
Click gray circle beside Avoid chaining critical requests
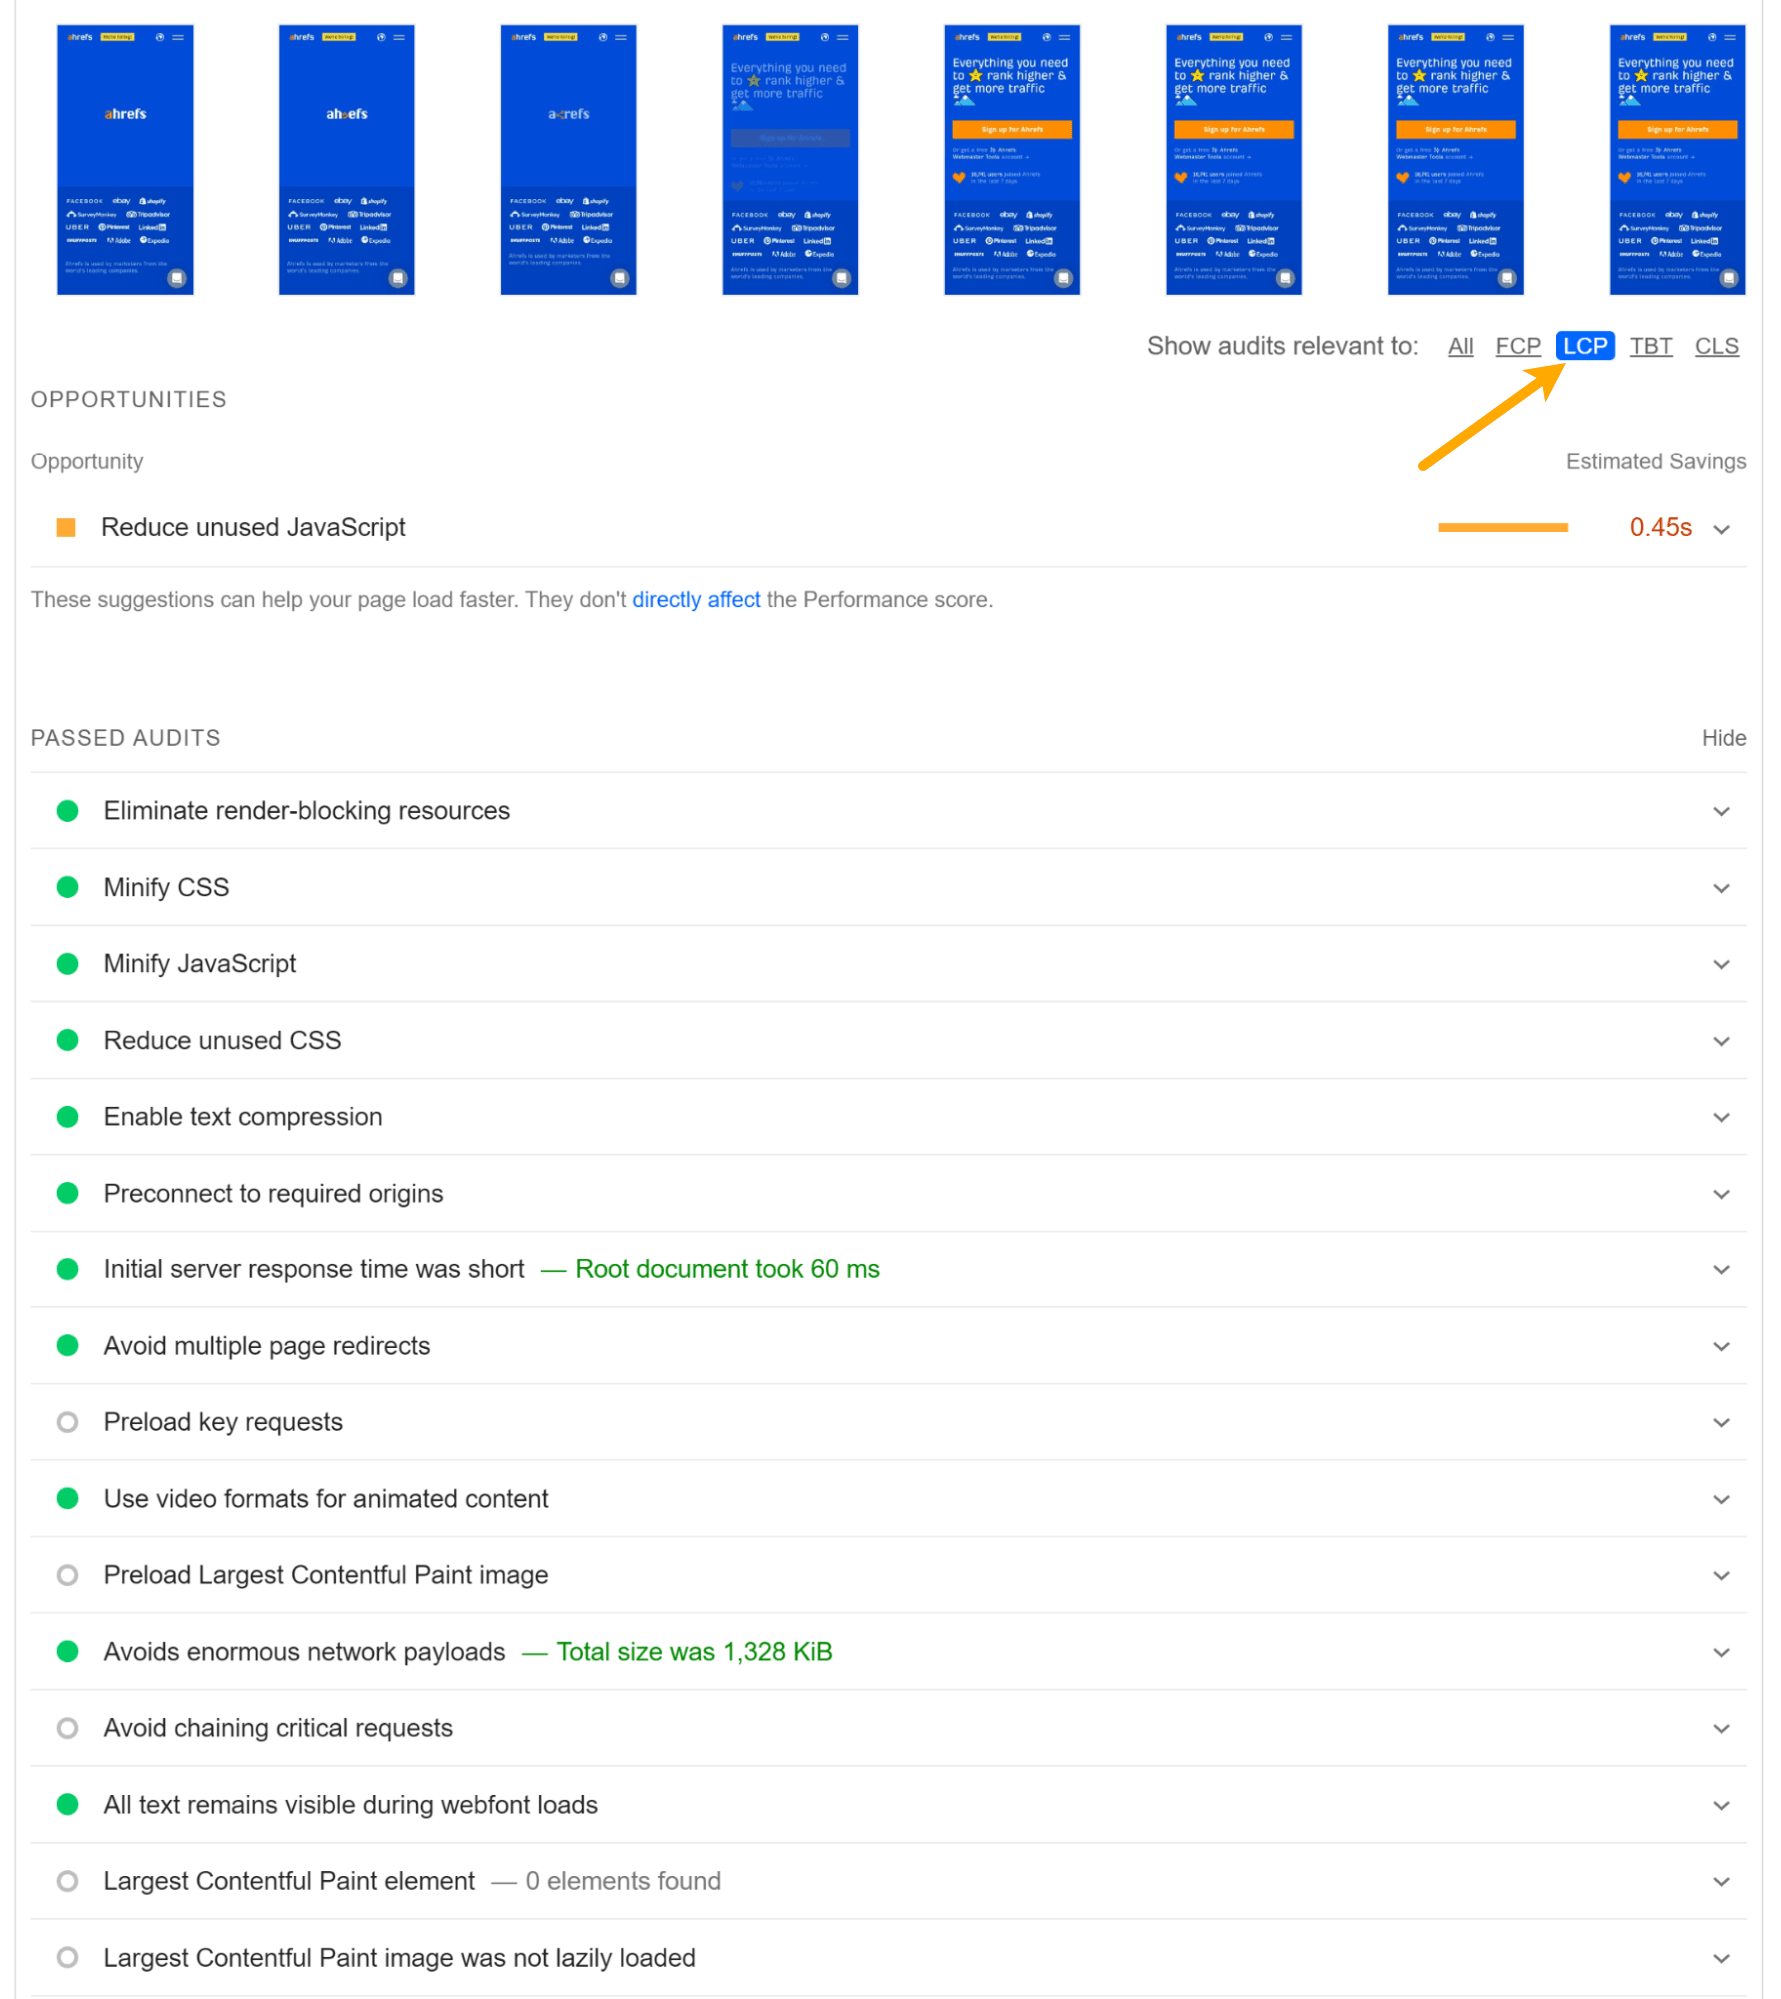click(68, 1727)
